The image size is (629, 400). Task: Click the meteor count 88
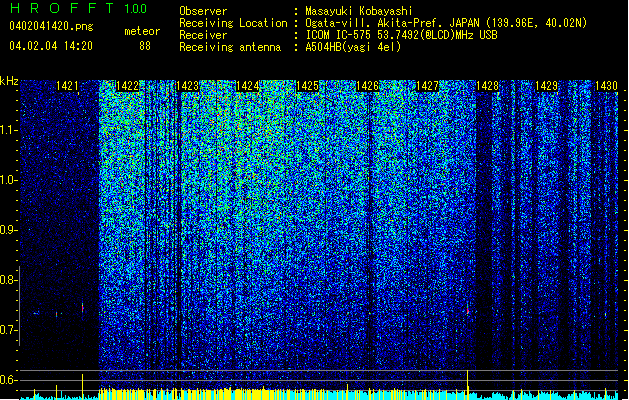pyautogui.click(x=145, y=46)
